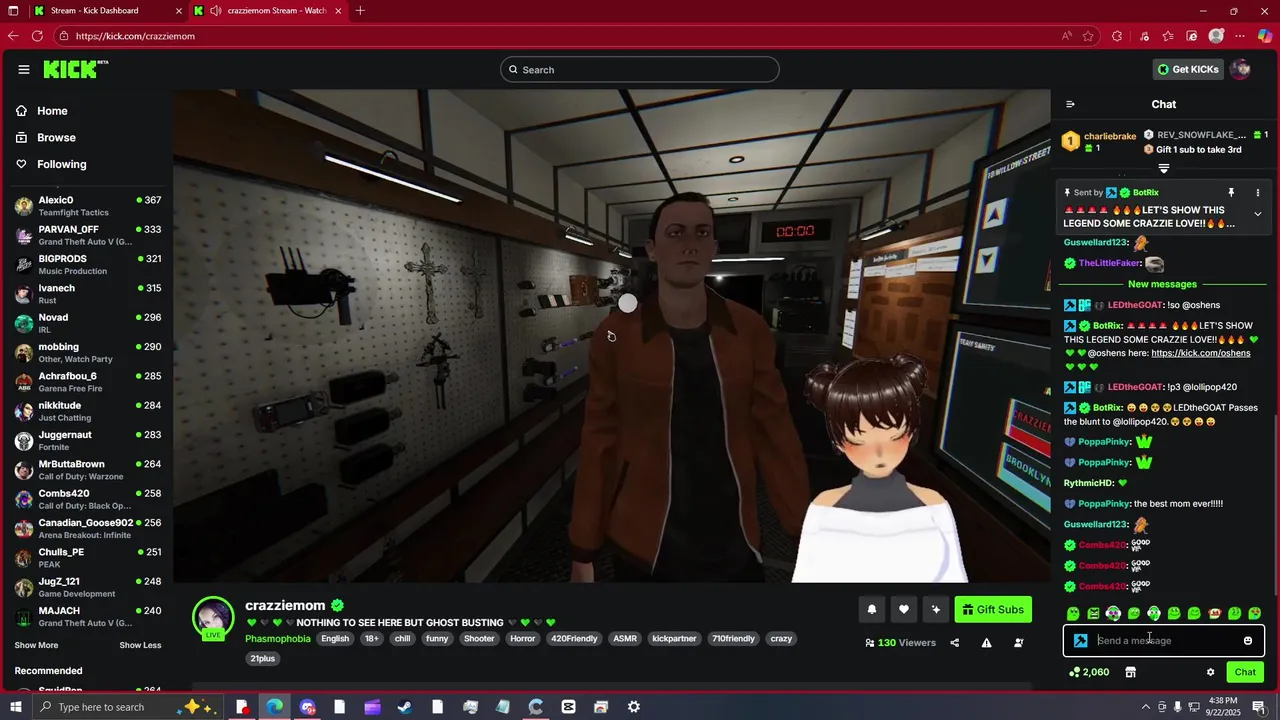The height and width of the screenshot is (720, 1280).
Task: Select the crazziemom Stream browser tab
Action: pyautogui.click(x=267, y=11)
